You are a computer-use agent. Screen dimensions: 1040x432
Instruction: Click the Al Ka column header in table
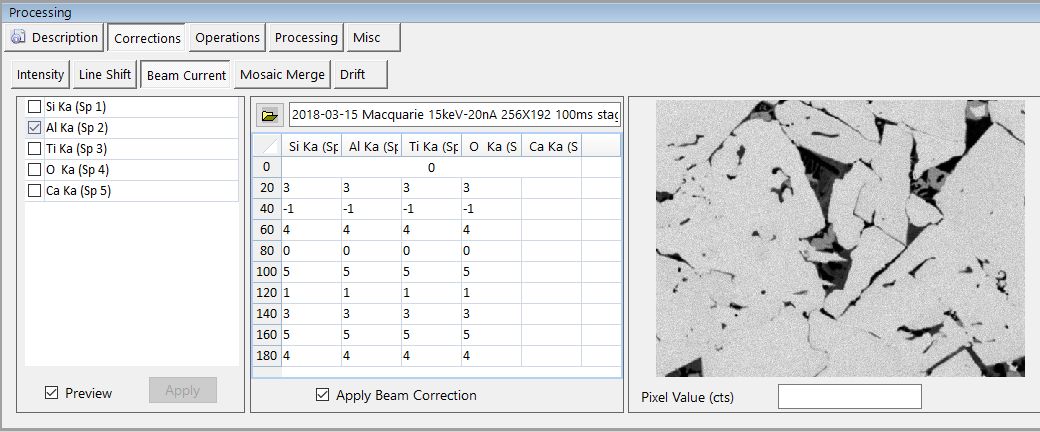[371, 147]
